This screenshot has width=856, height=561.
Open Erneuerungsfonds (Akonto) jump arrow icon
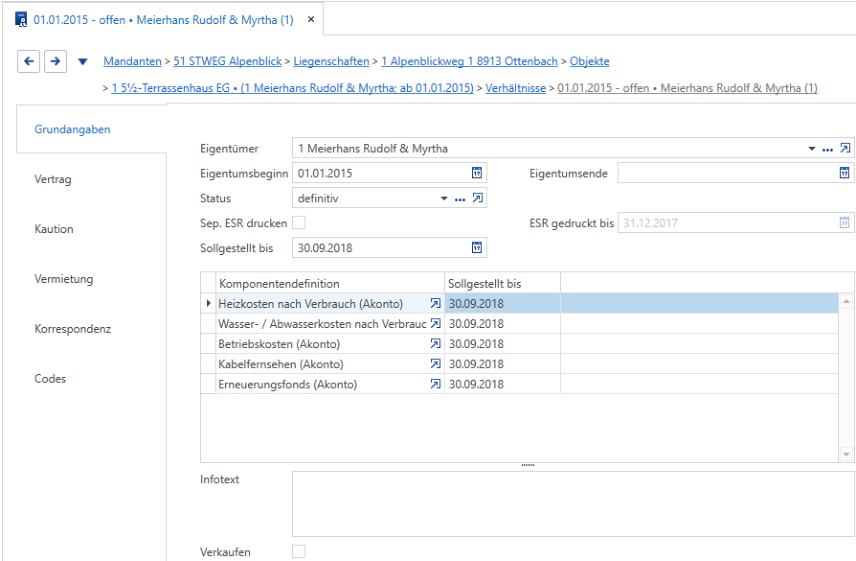[435, 384]
